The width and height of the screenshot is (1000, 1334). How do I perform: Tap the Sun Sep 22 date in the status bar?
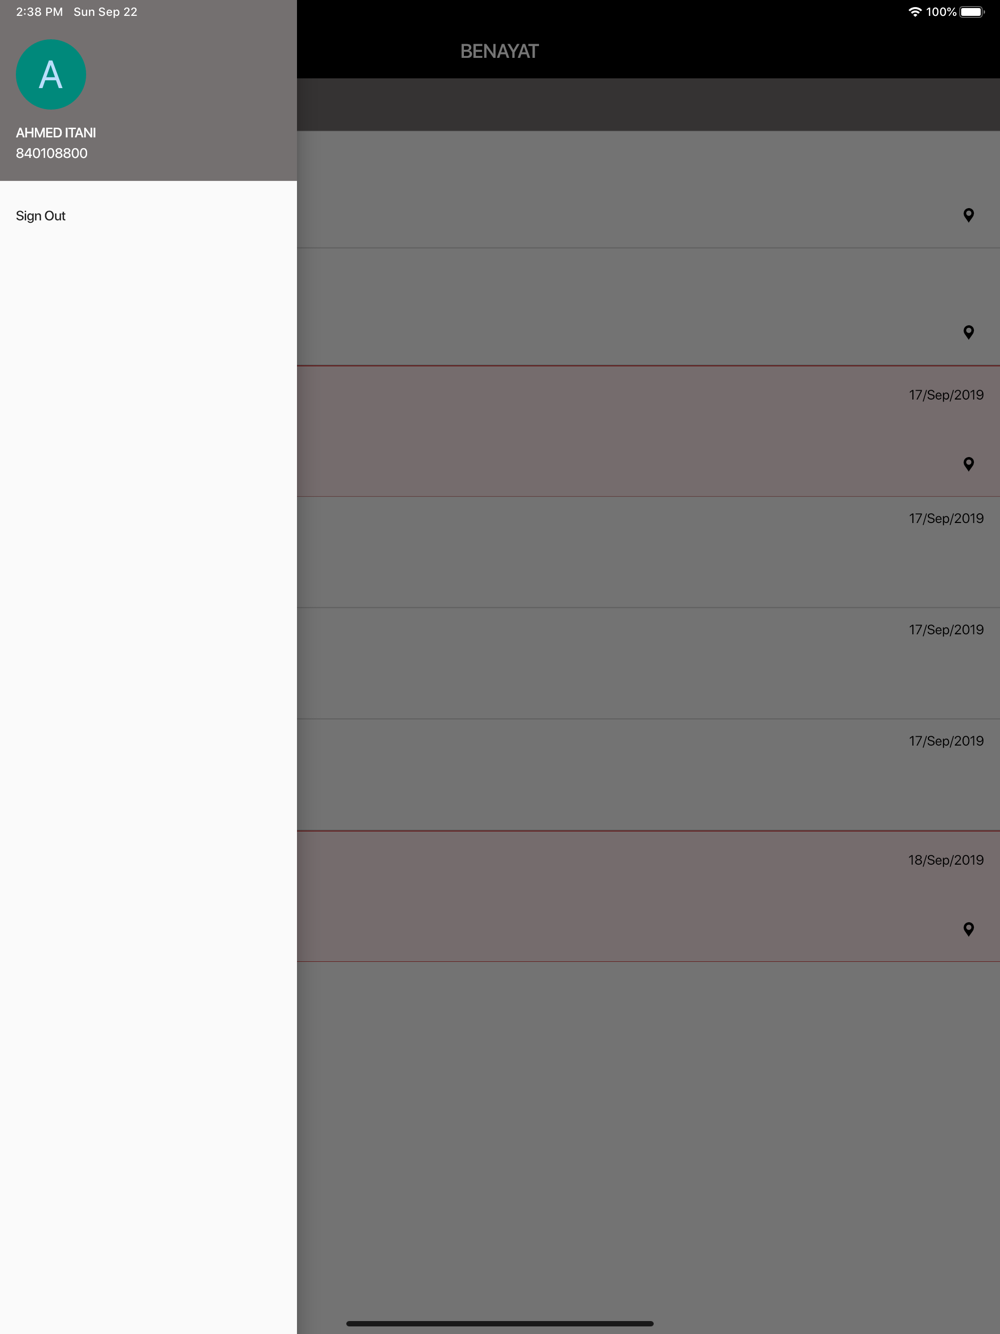coord(105,12)
